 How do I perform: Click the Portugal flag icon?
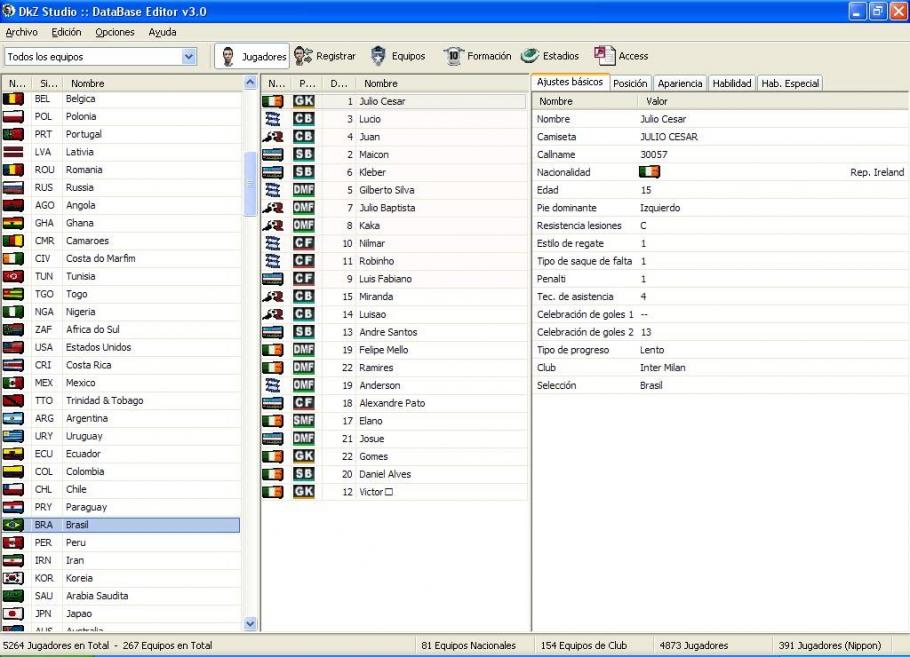13,134
